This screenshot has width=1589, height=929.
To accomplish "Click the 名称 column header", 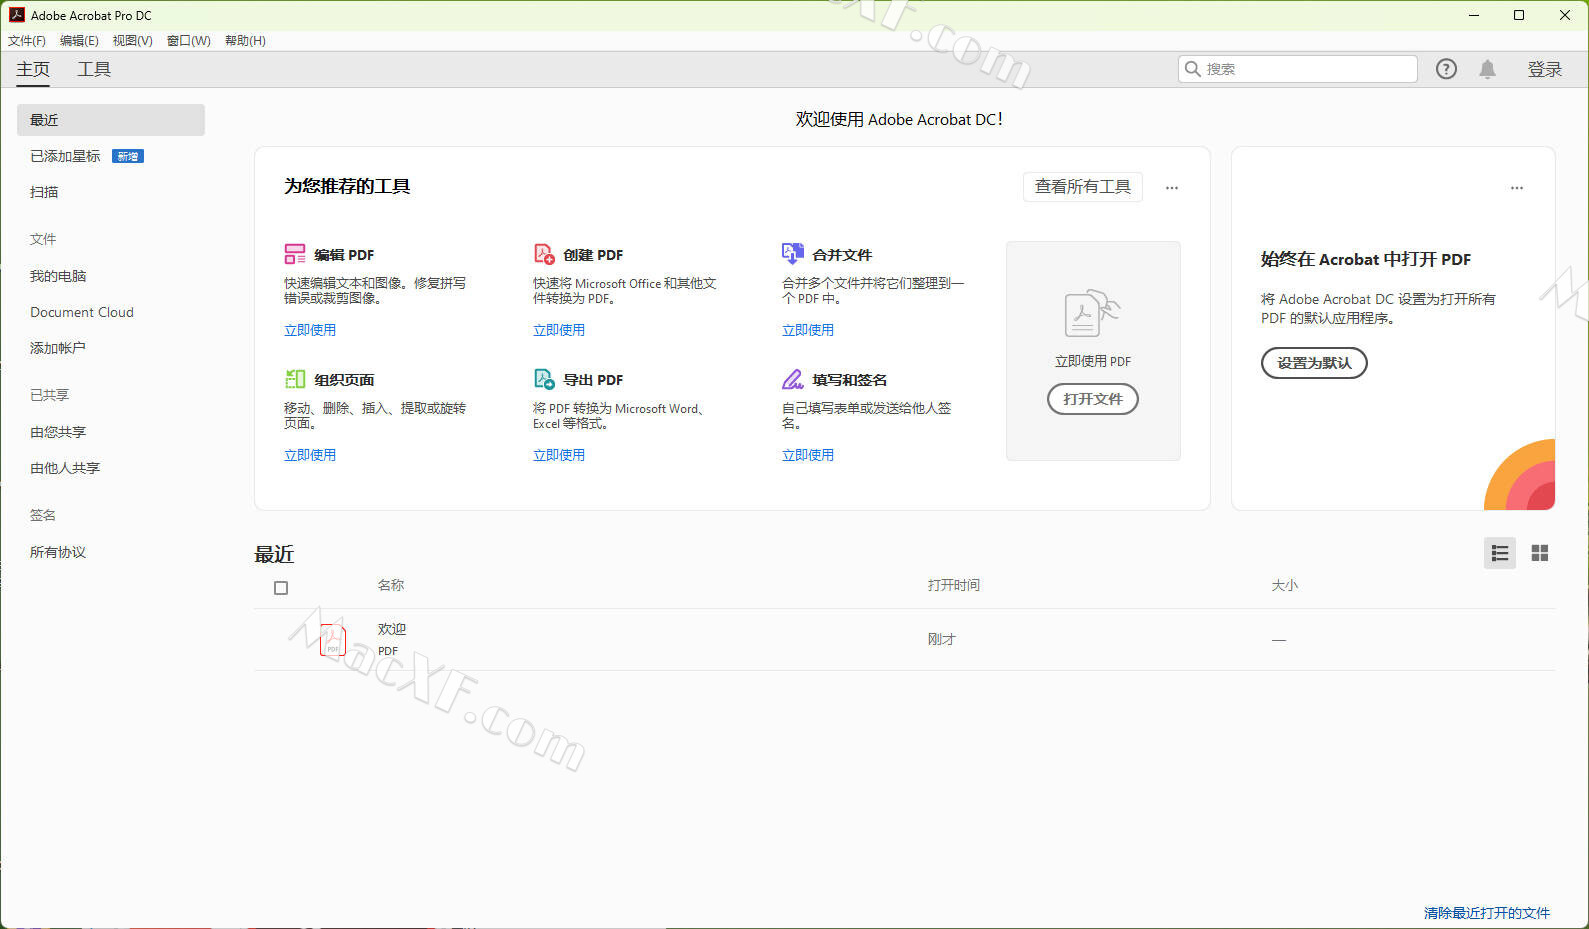I will [x=391, y=585].
